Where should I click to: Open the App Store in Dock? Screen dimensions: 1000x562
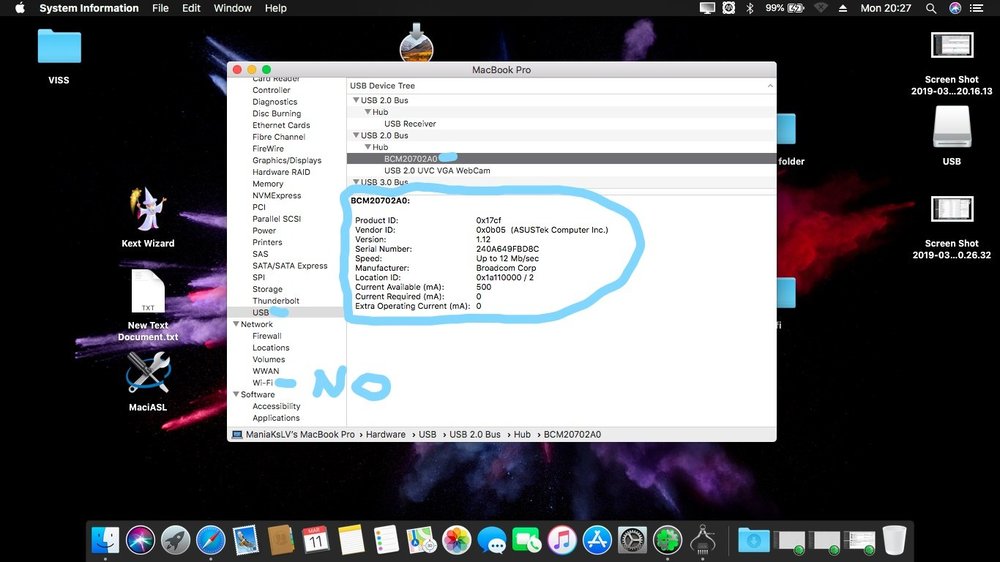597,540
